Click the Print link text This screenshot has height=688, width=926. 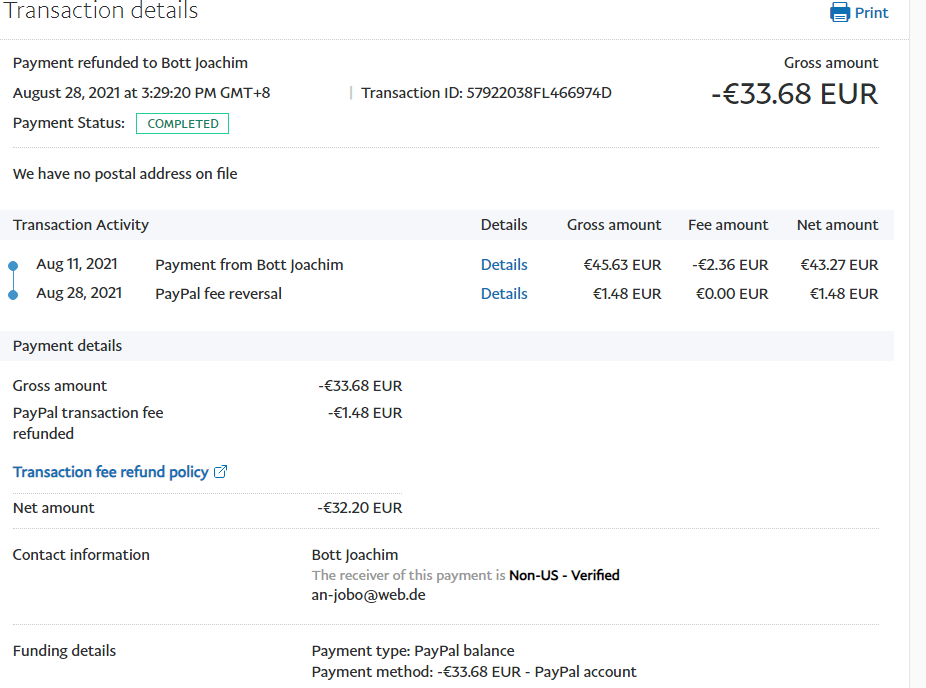click(871, 13)
